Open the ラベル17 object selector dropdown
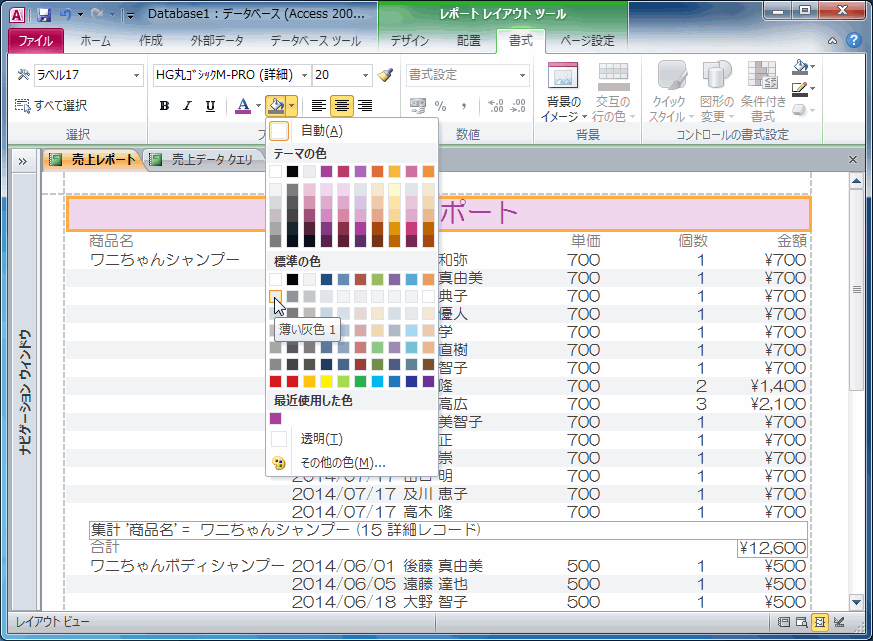The width and height of the screenshot is (873, 641). tap(137, 75)
